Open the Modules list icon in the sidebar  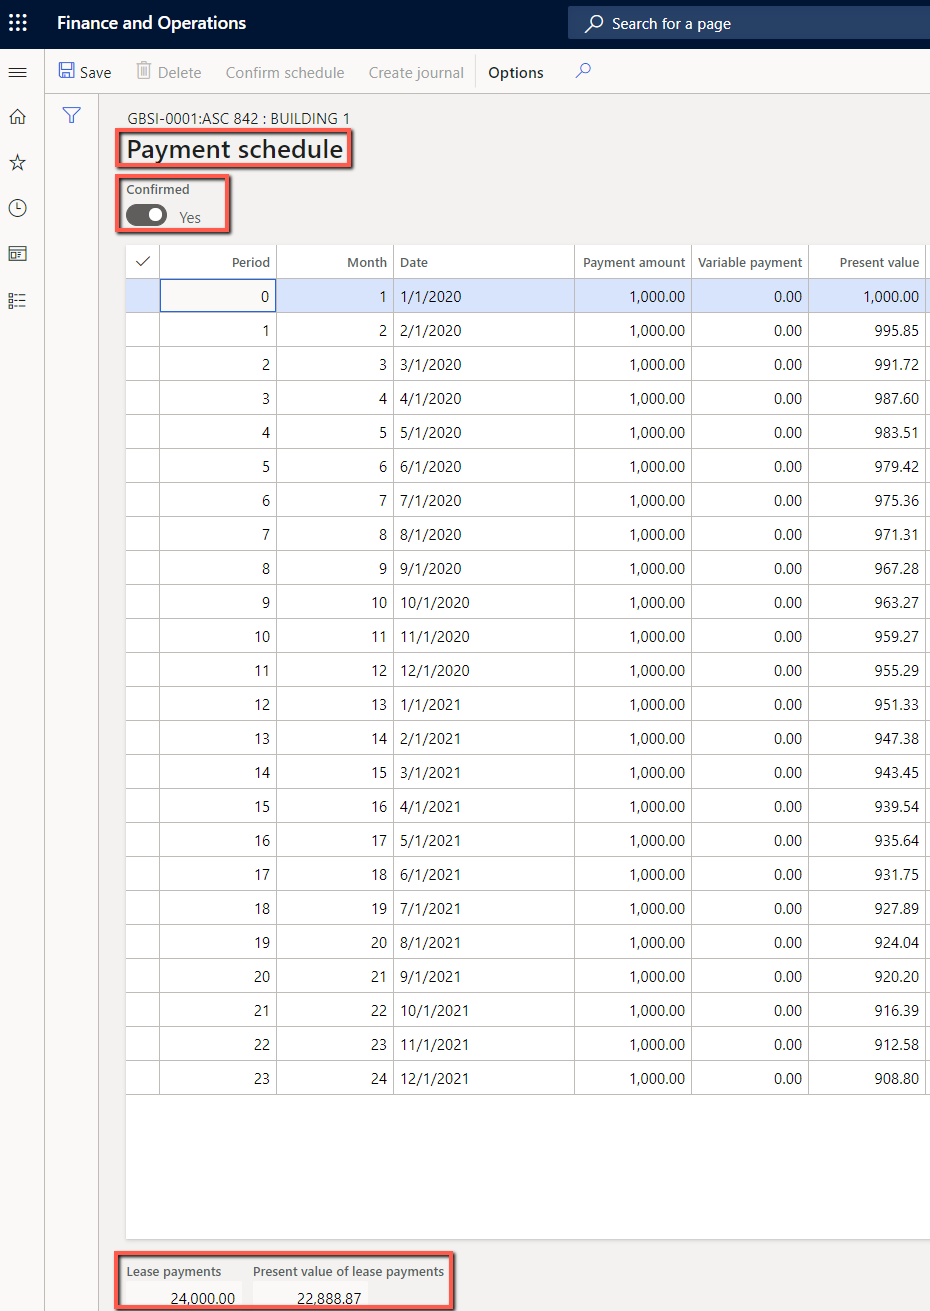coord(17,300)
